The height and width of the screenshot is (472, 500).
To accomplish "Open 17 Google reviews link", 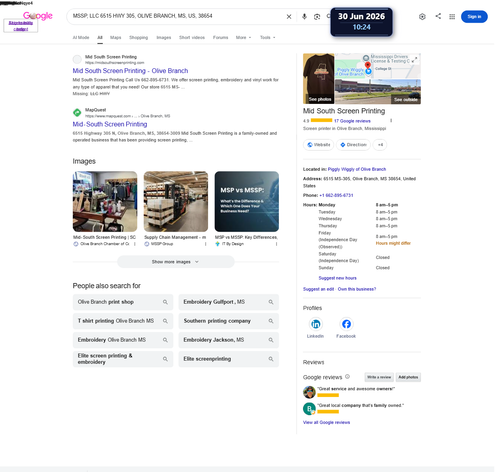I will tap(352, 121).
